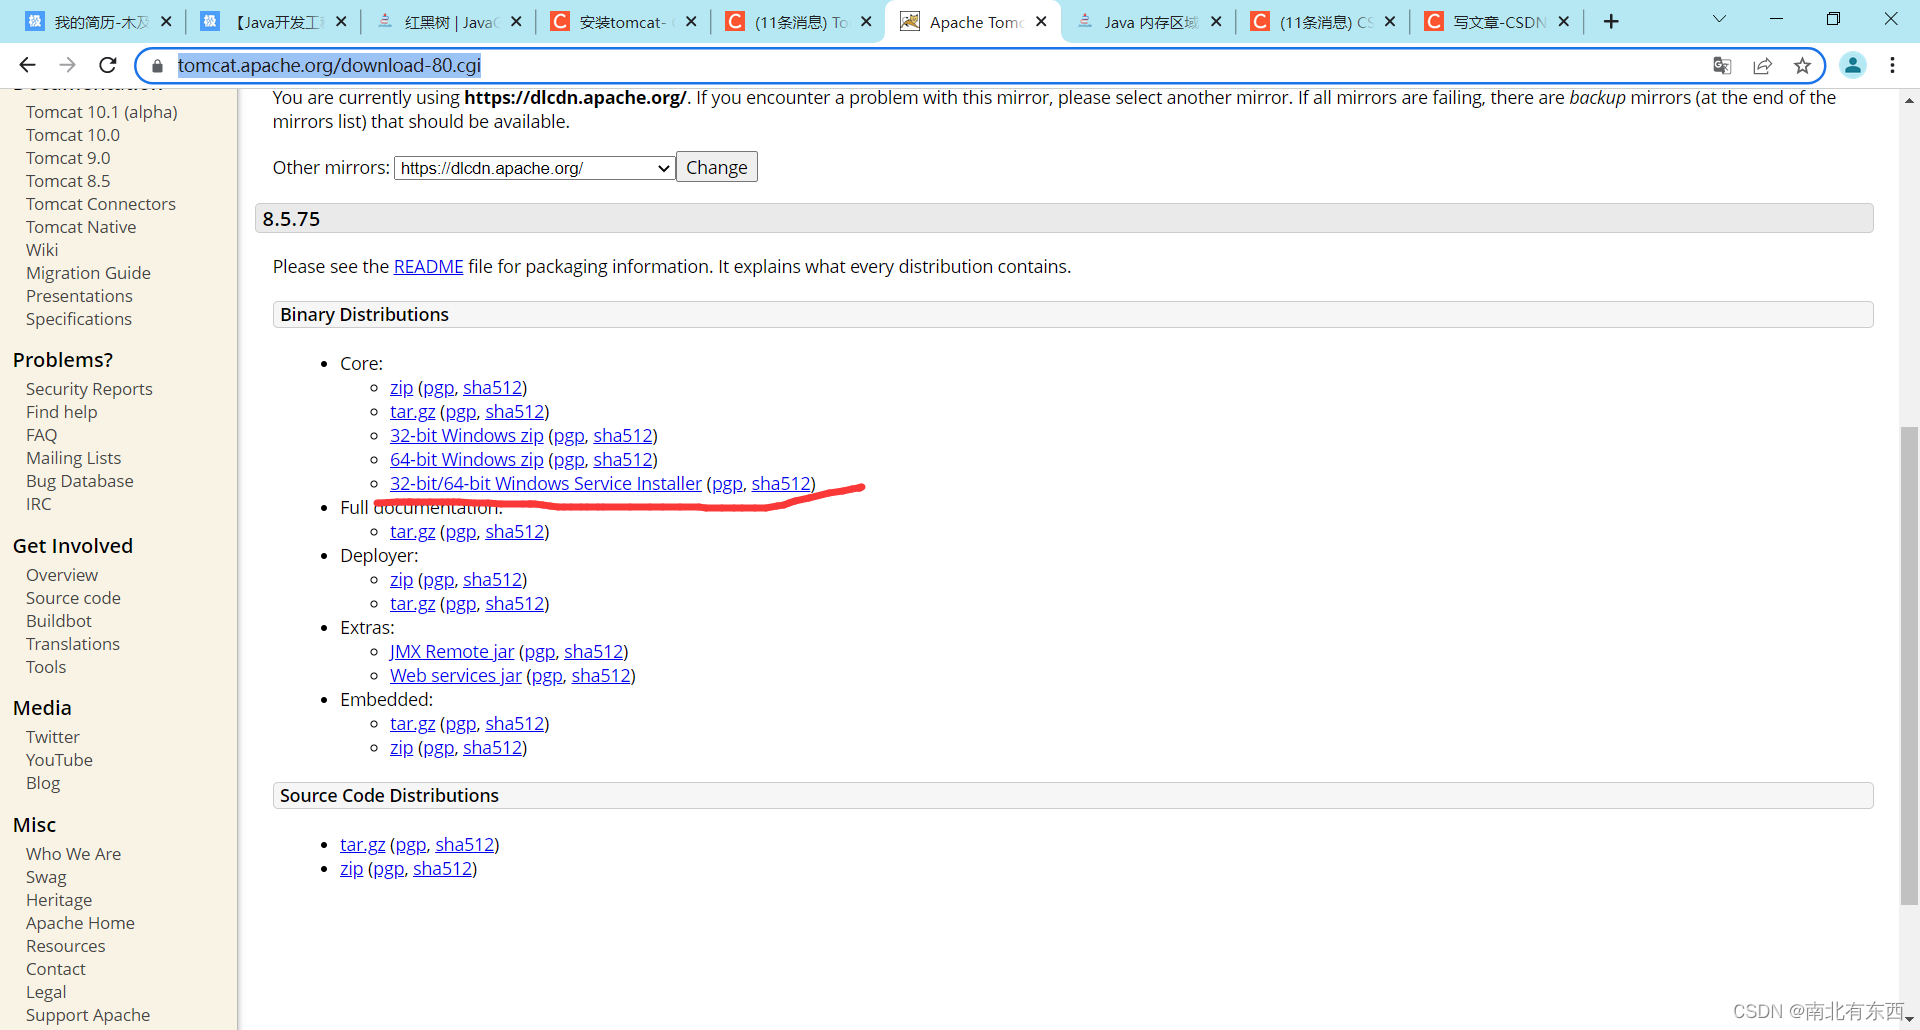
Task: Open the FAQ sidebar link
Action: pyautogui.click(x=41, y=435)
